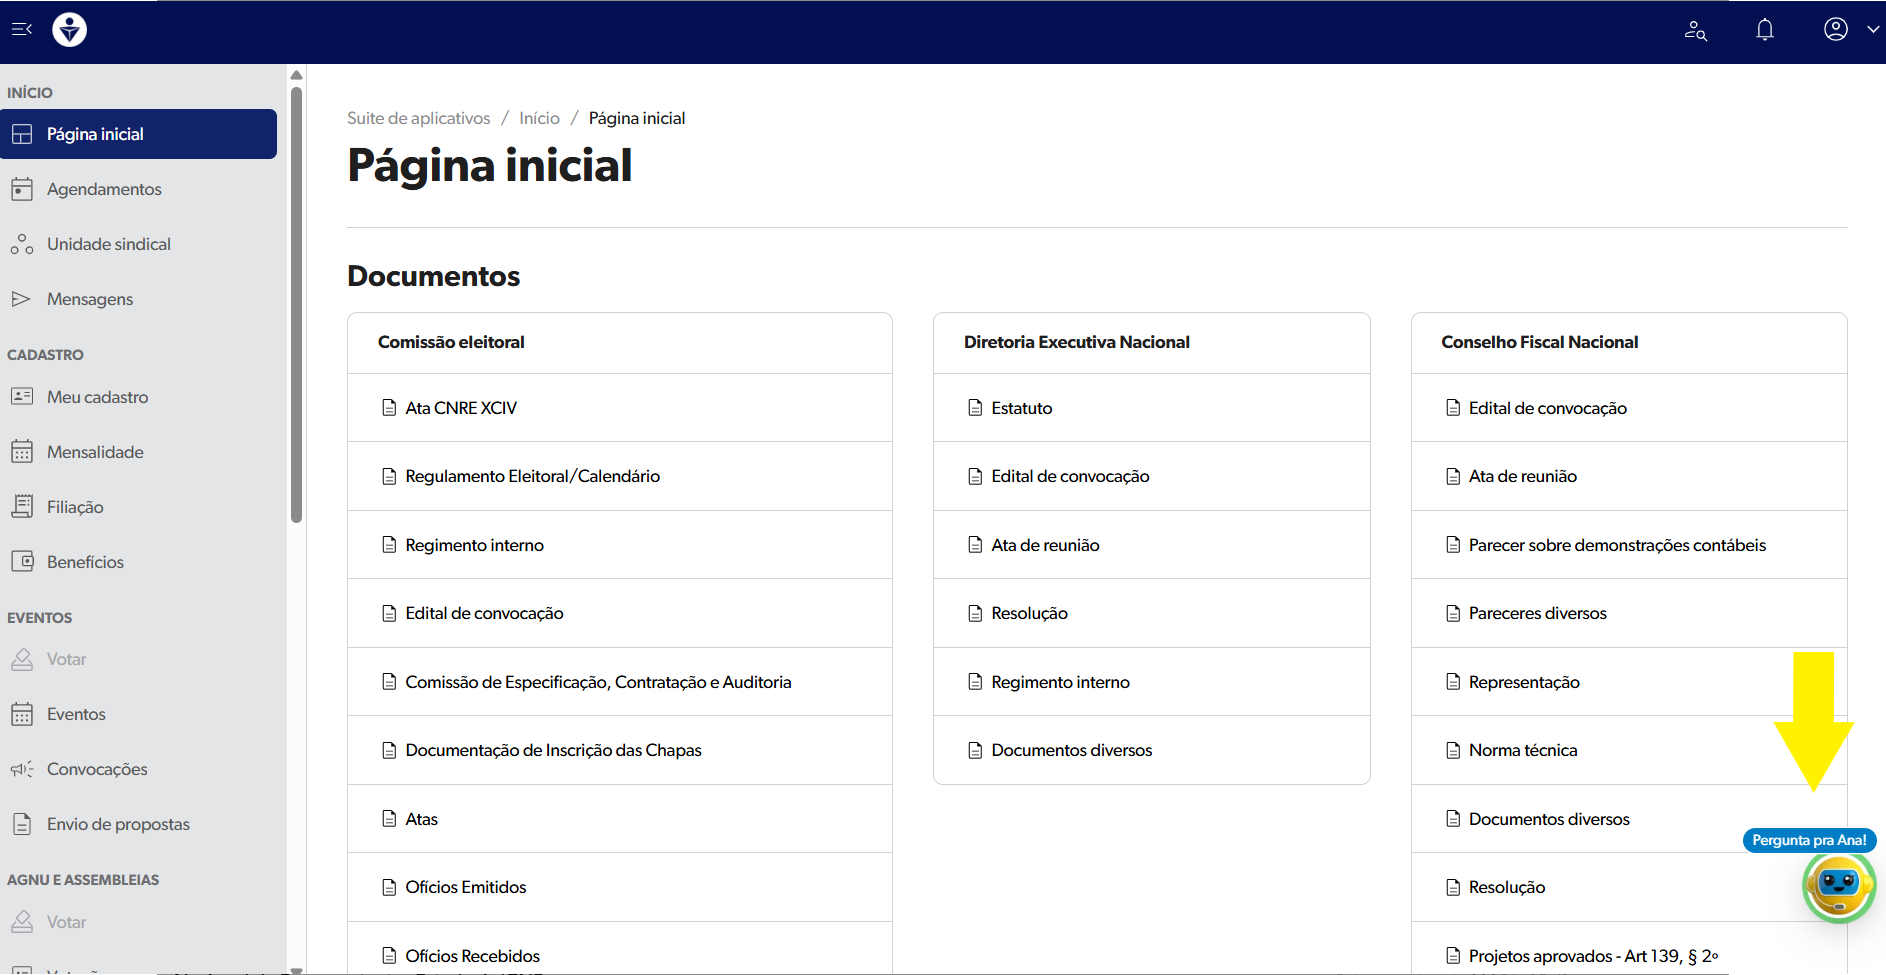Image resolution: width=1886 pixels, height=975 pixels.
Task: Select Meu cadastro menu item
Action: pyautogui.click(x=97, y=397)
